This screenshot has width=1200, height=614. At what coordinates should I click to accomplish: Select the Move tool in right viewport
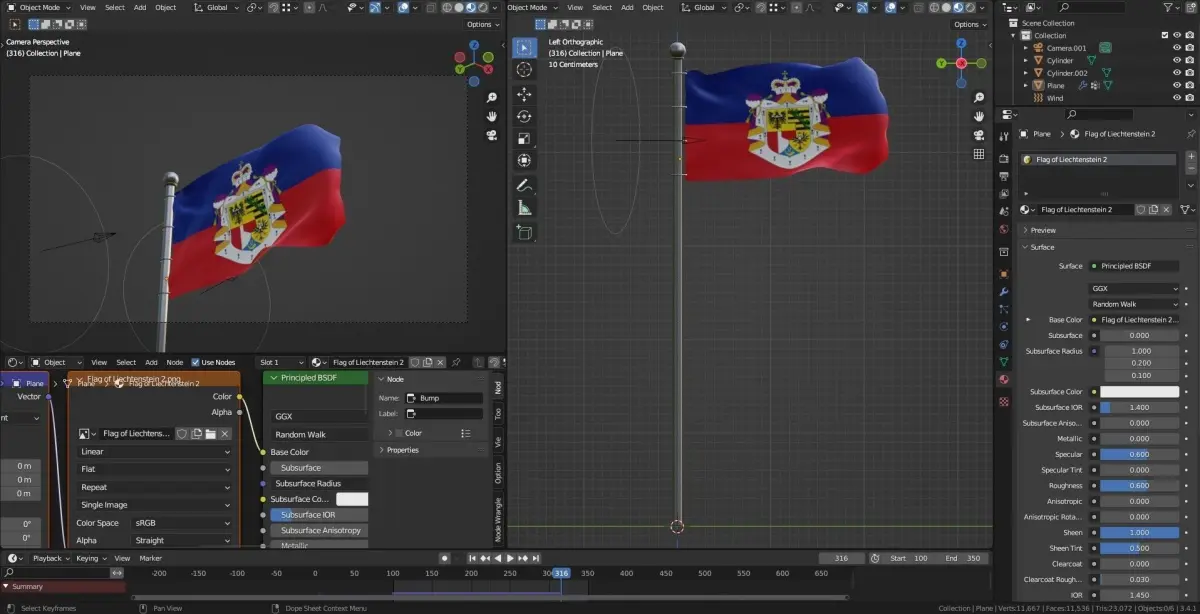coord(524,94)
